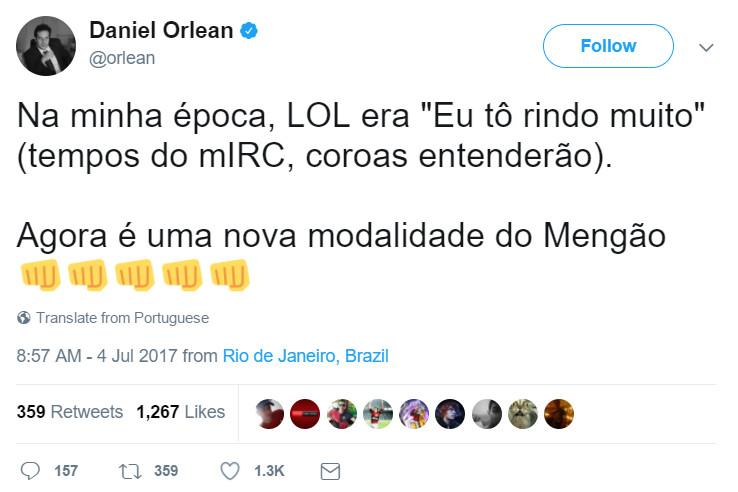View the 1,267 Likes list
738x492 pixels.
click(x=181, y=412)
